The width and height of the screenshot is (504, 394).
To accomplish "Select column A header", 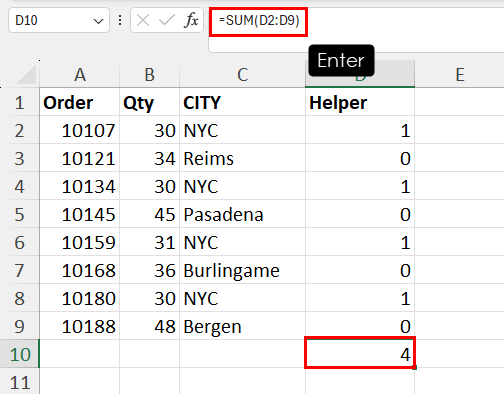I will pyautogui.click(x=80, y=74).
